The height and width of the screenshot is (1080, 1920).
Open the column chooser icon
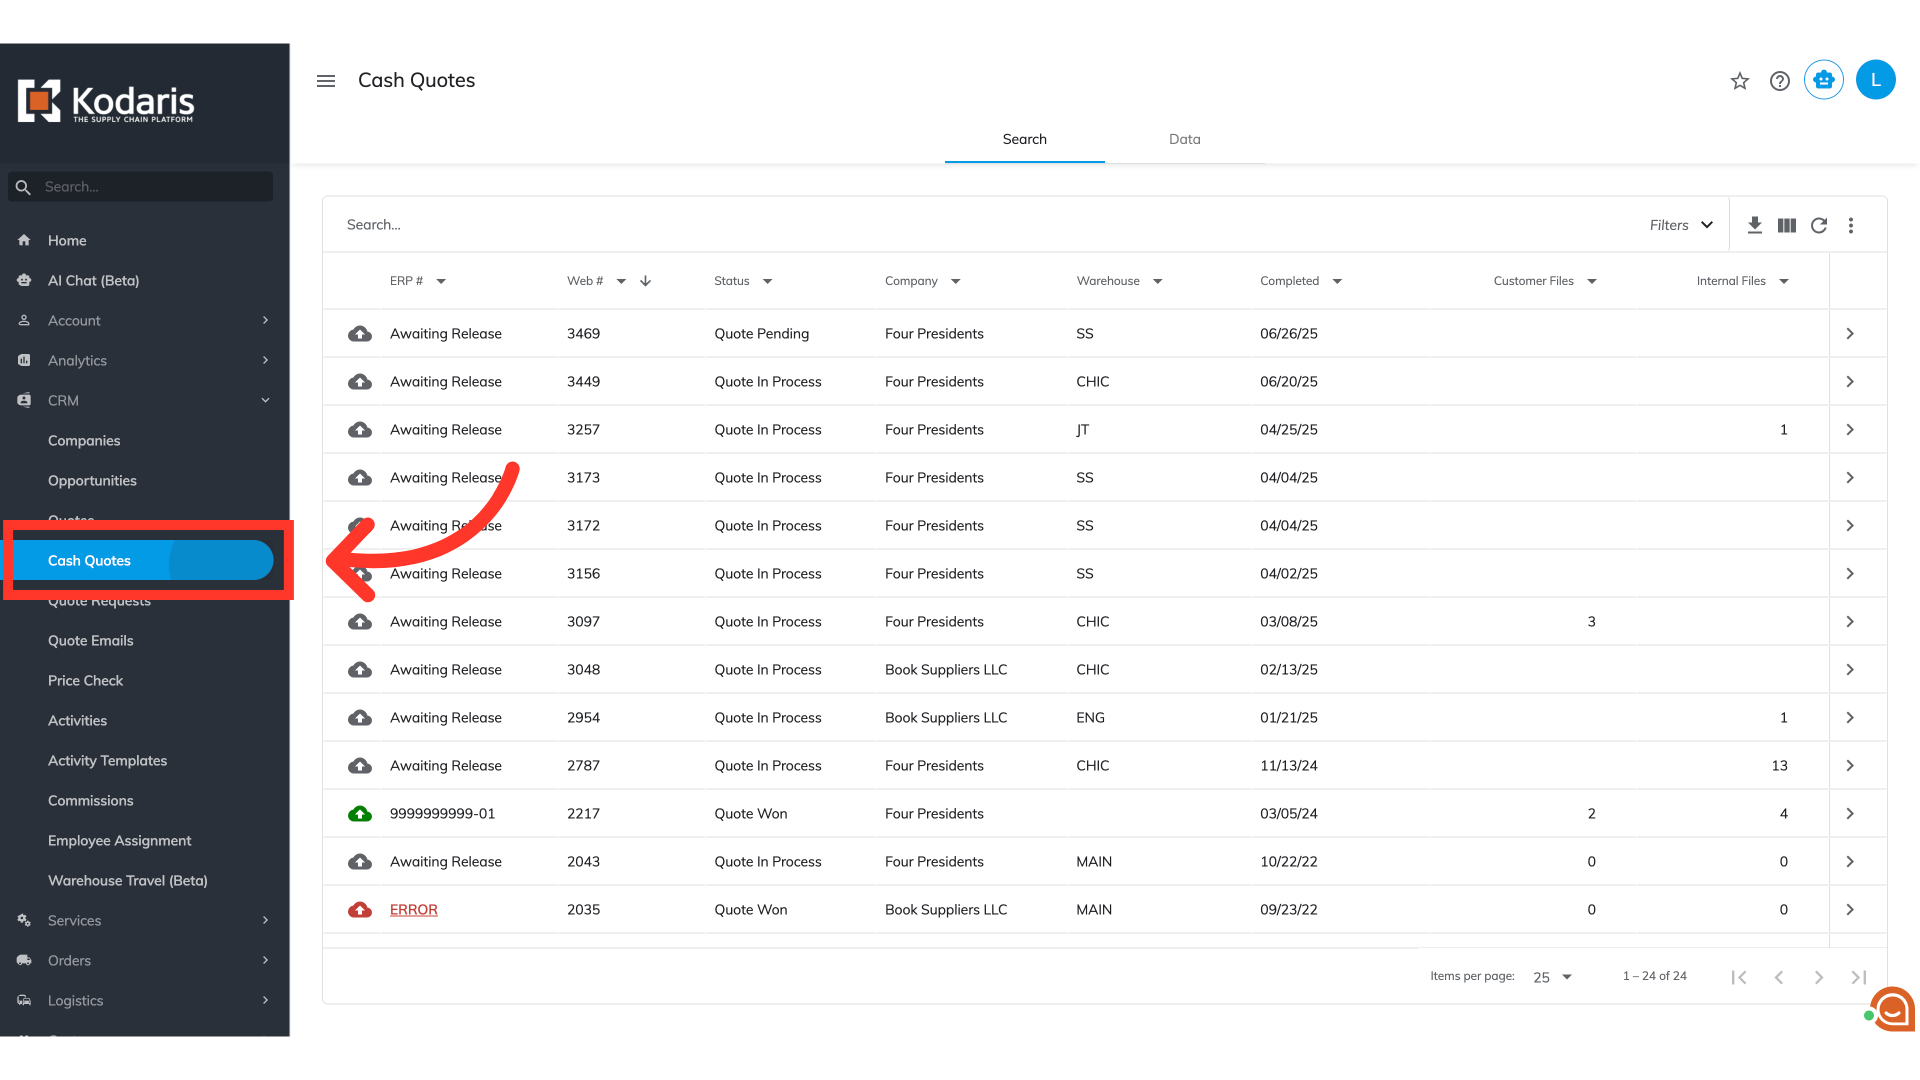click(x=1787, y=225)
